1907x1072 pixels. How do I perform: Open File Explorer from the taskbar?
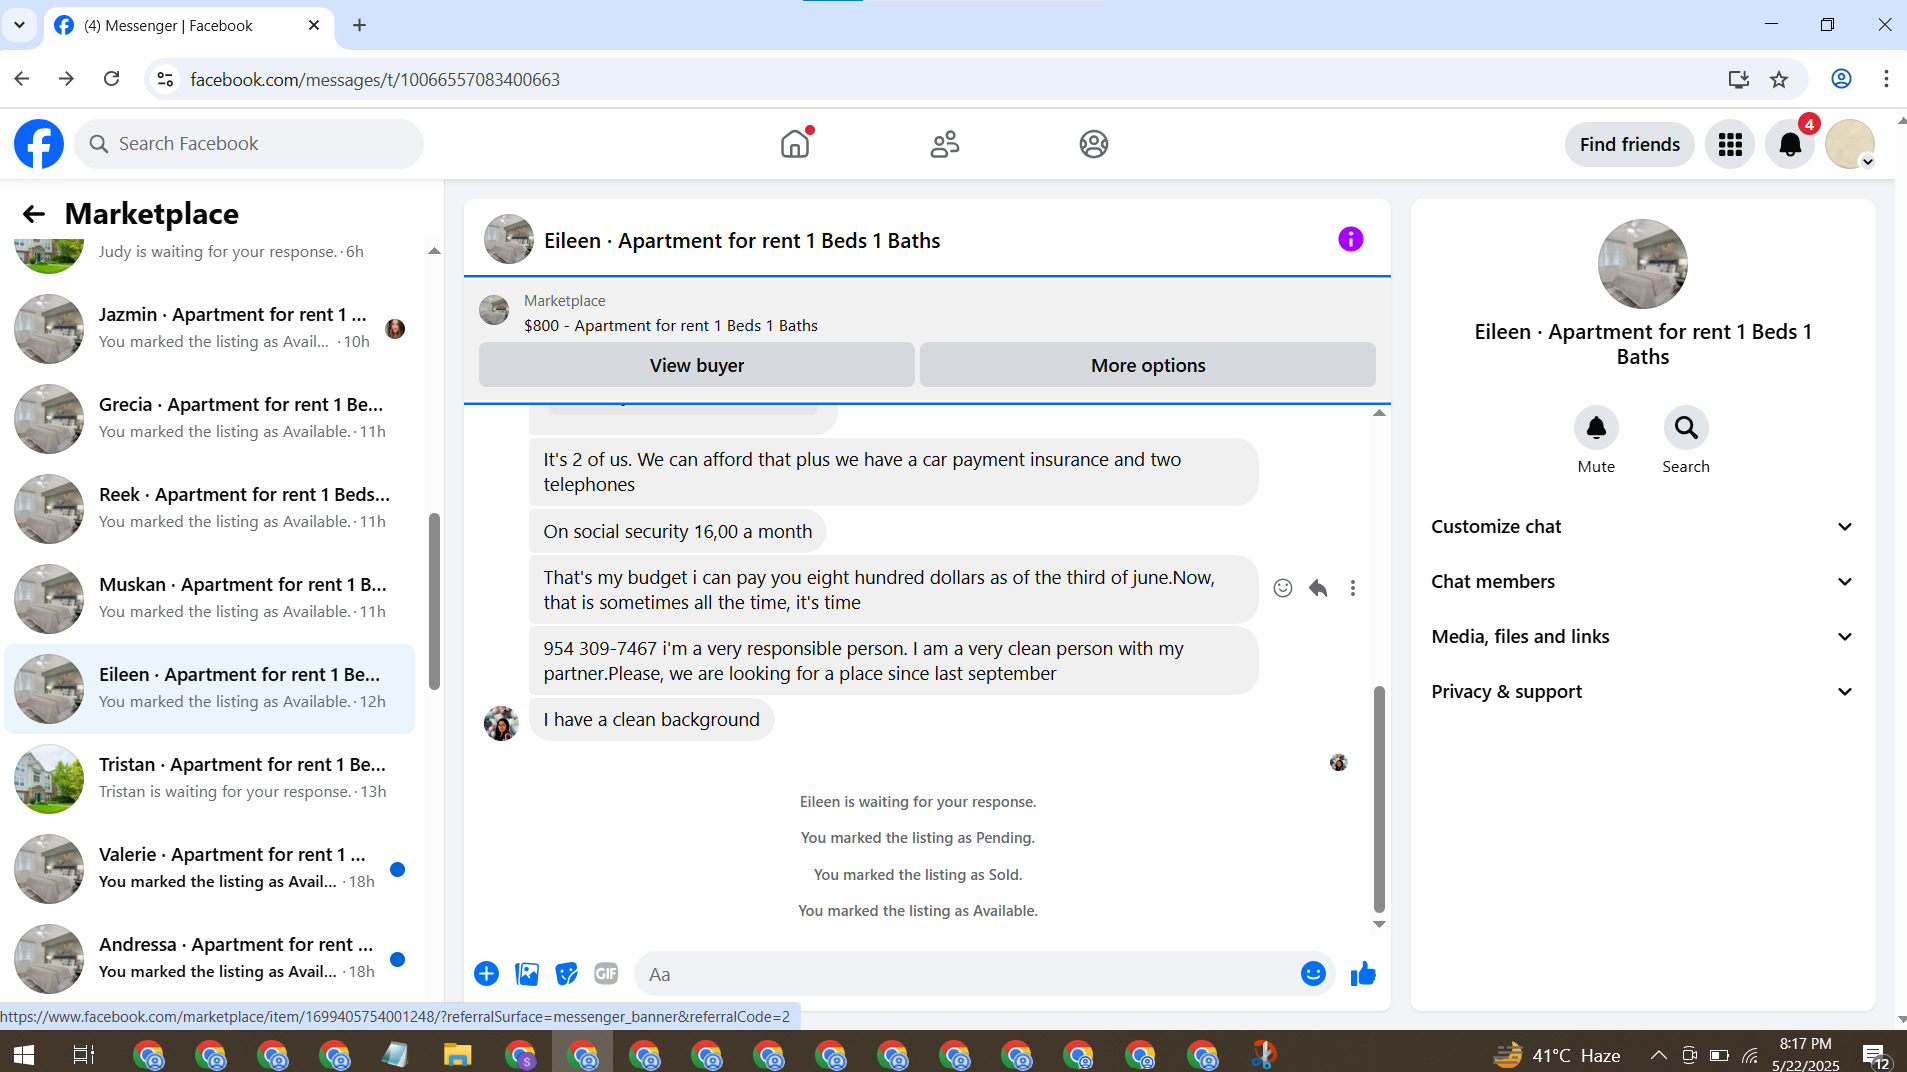457,1054
